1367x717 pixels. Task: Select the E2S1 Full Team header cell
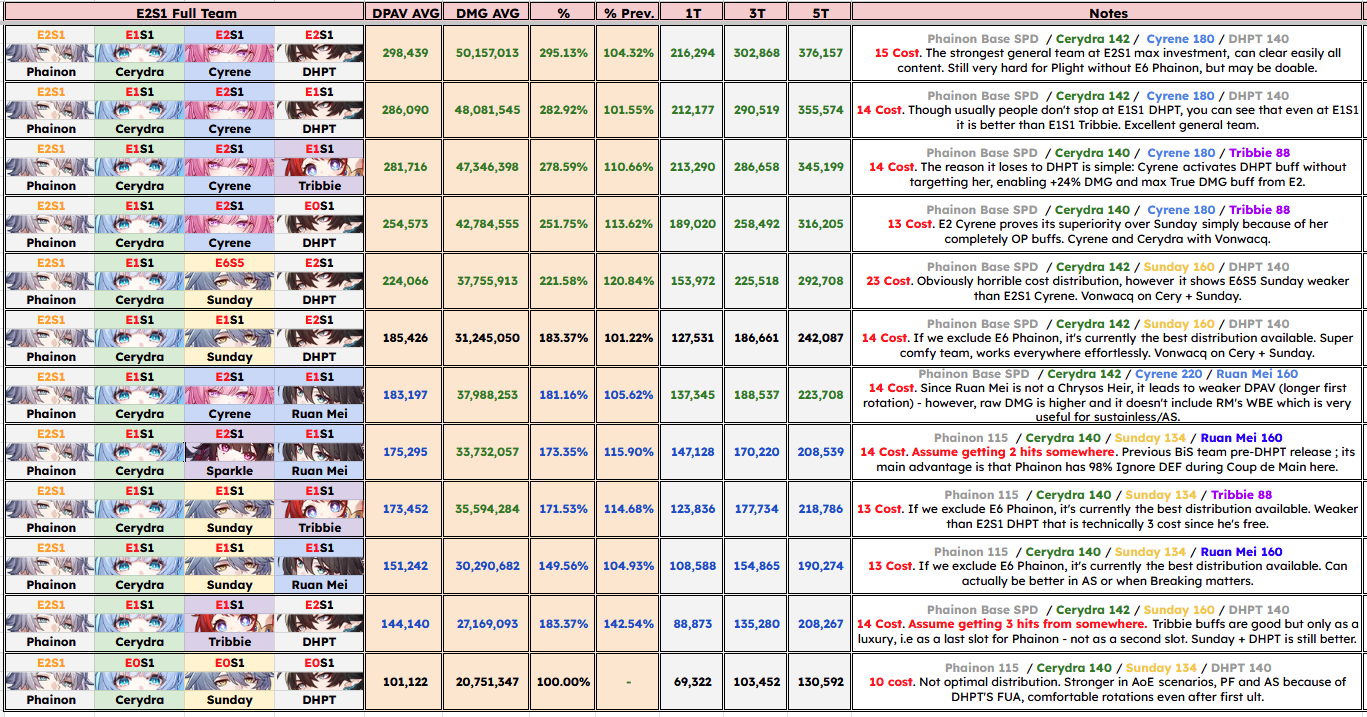coord(184,13)
